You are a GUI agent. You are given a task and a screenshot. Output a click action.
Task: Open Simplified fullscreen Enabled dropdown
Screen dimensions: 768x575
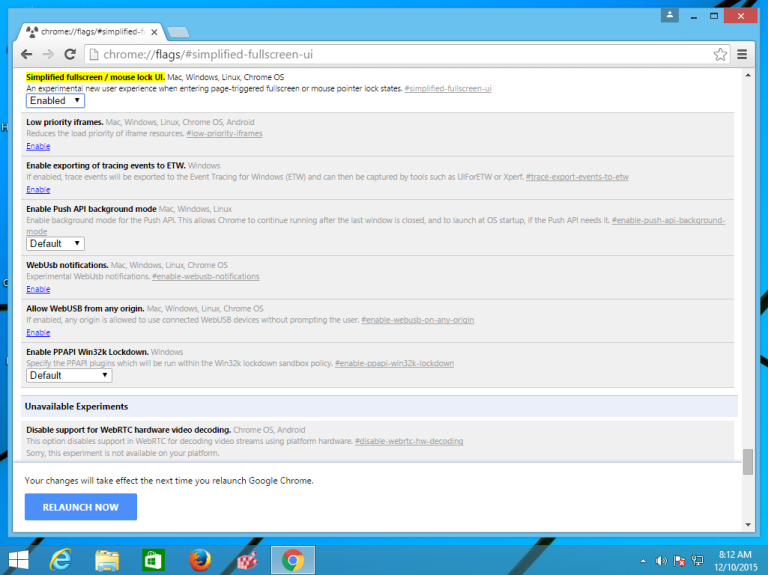55,100
